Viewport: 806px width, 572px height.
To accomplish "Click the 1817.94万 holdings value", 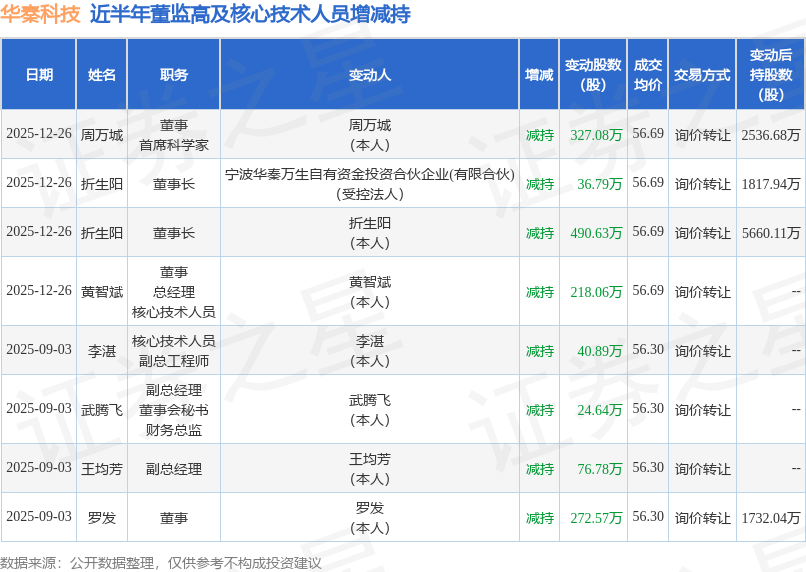I will pyautogui.click(x=771, y=184).
